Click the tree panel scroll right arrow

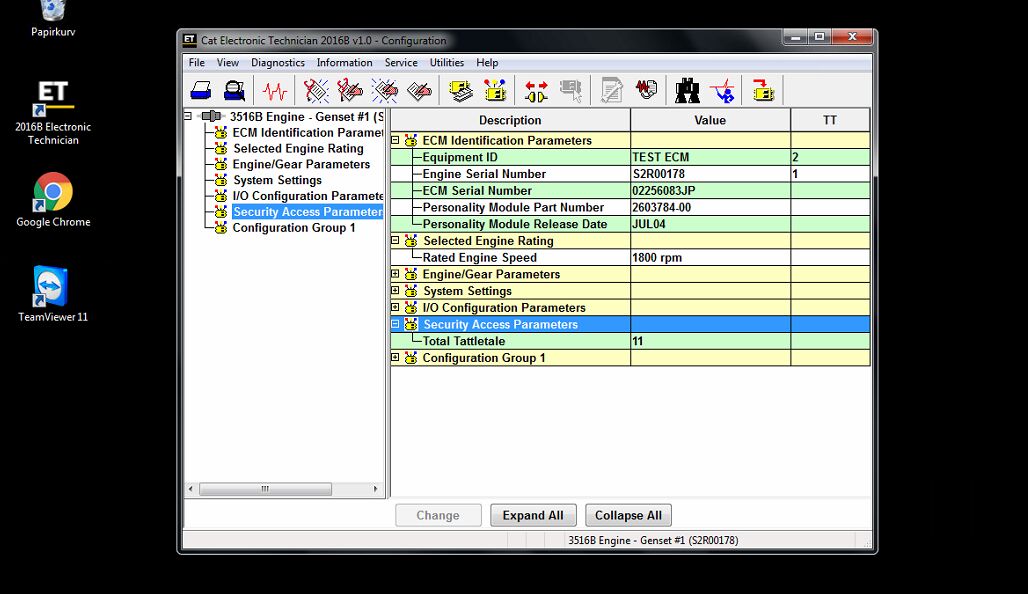376,489
